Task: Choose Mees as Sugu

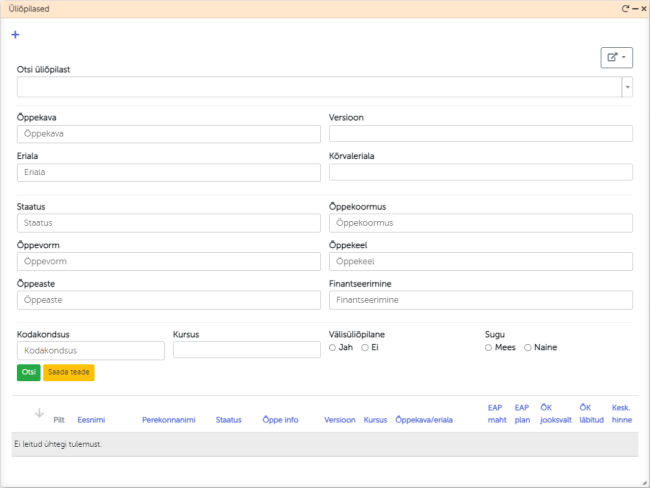Action: (x=488, y=347)
